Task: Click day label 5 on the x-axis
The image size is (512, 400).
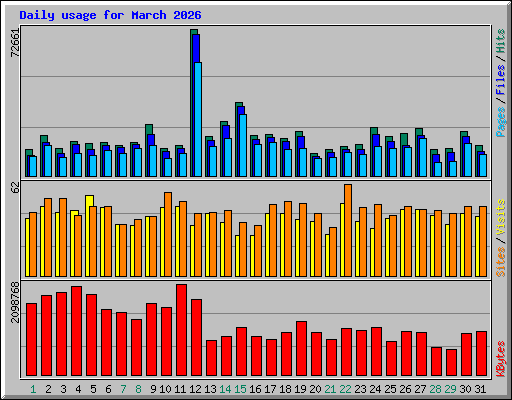Action: 93,389
